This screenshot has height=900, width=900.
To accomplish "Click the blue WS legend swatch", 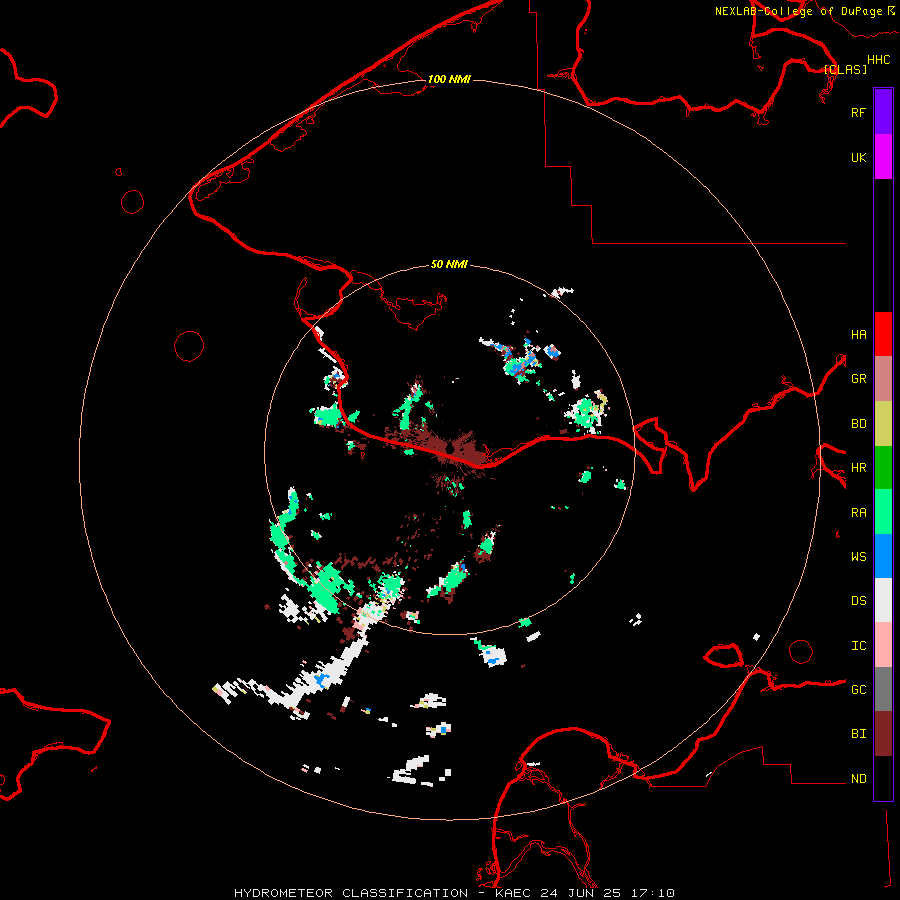I will 883,556.
